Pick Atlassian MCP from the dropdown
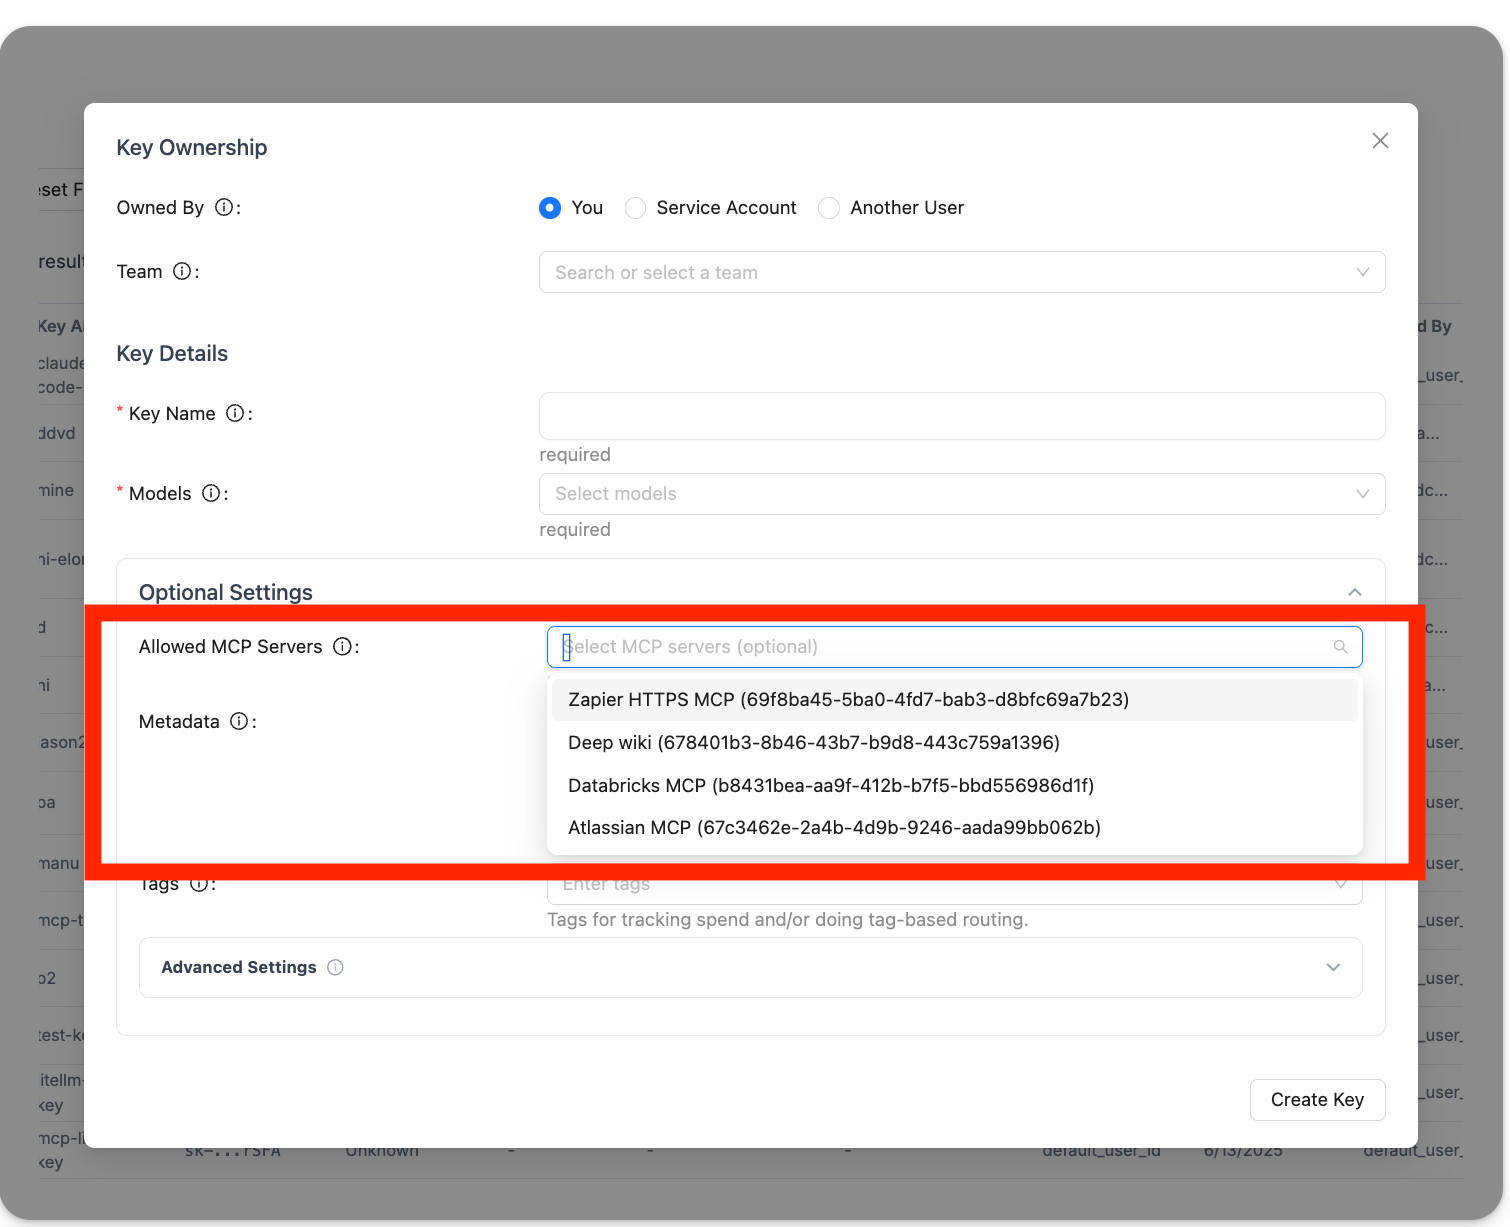 pyautogui.click(x=834, y=828)
